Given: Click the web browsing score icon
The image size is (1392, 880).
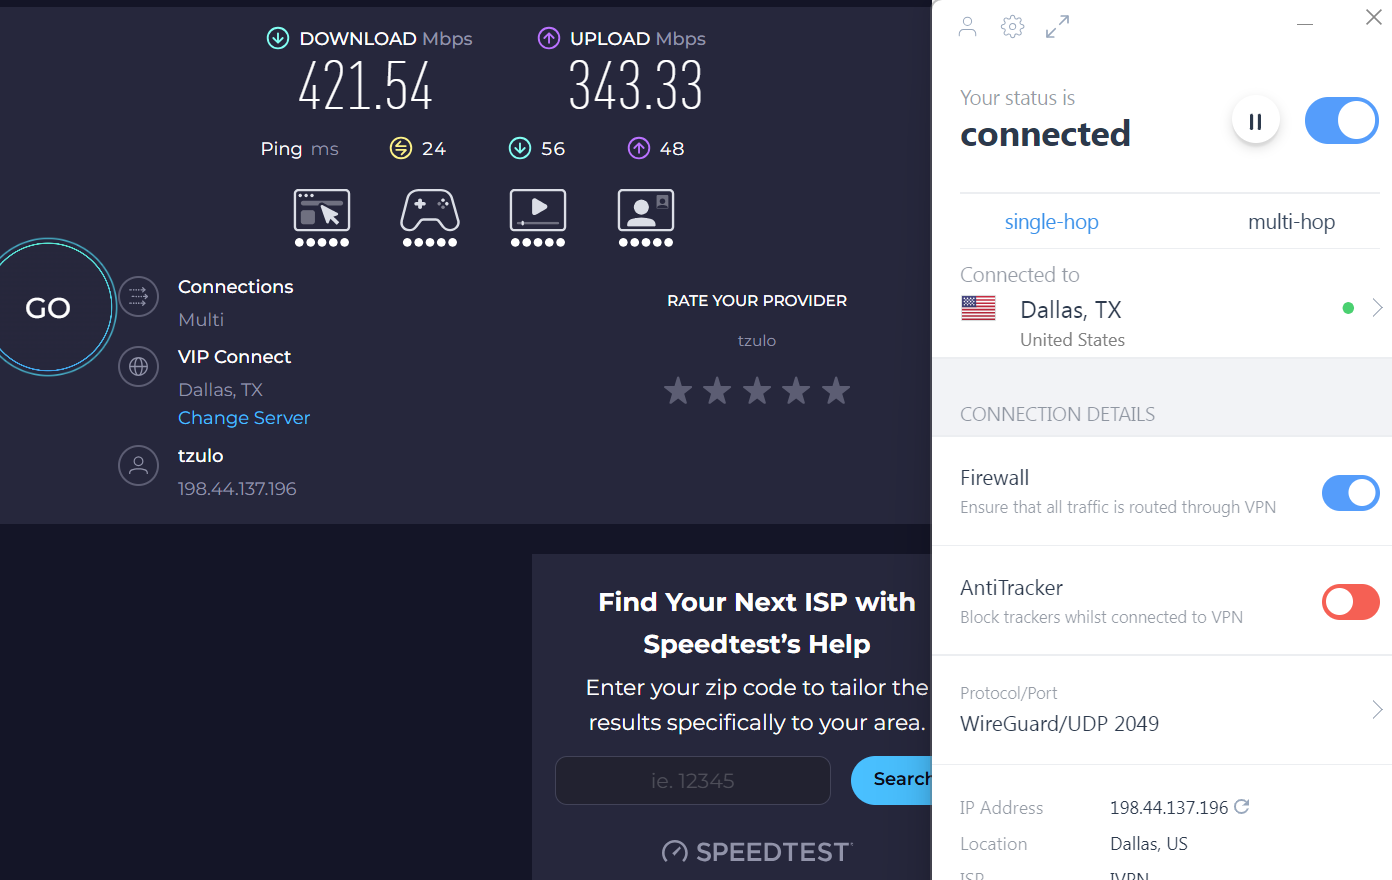Looking at the screenshot, I should tap(322, 218).
